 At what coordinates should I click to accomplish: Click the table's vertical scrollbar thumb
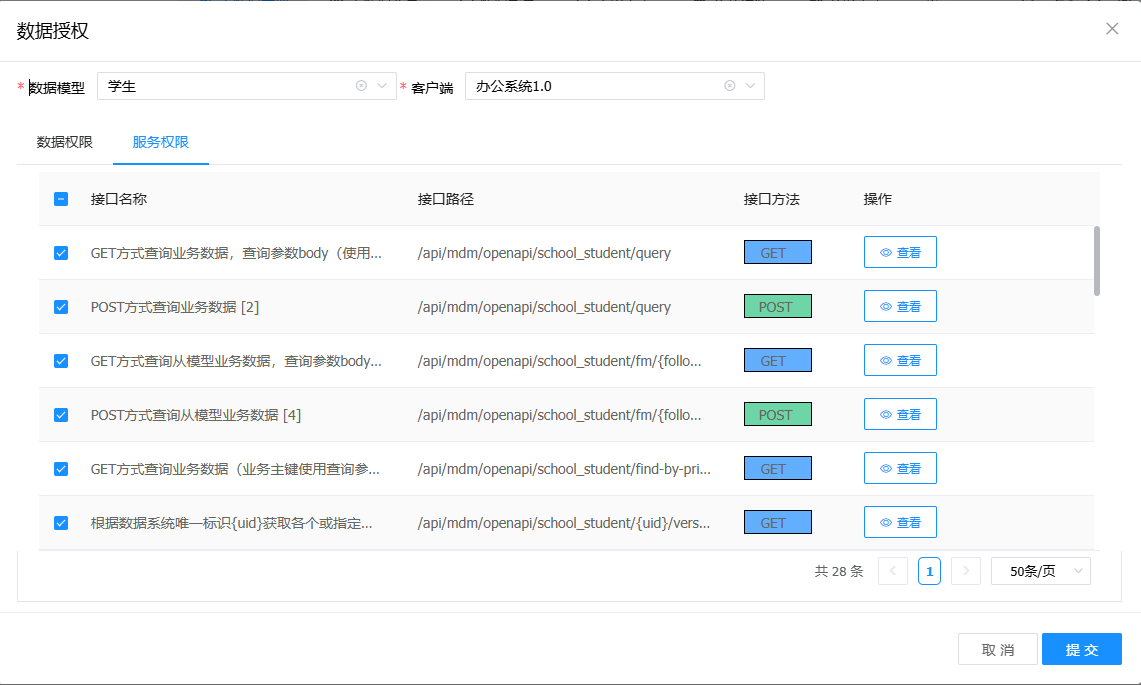[1097, 260]
